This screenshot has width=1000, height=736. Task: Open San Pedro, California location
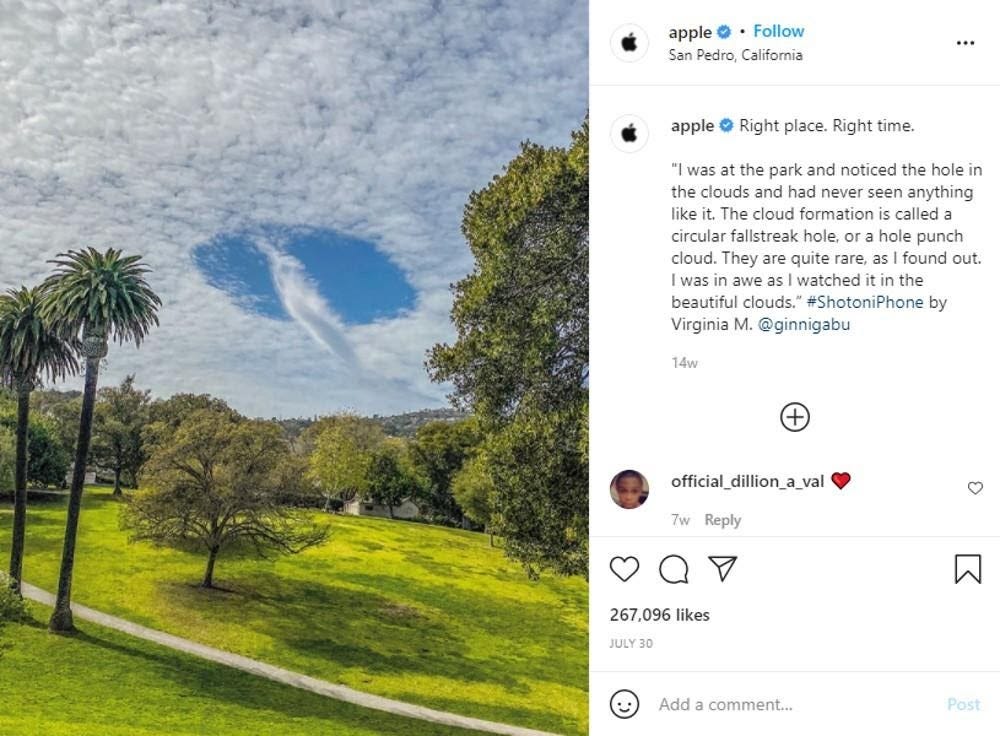pos(735,55)
